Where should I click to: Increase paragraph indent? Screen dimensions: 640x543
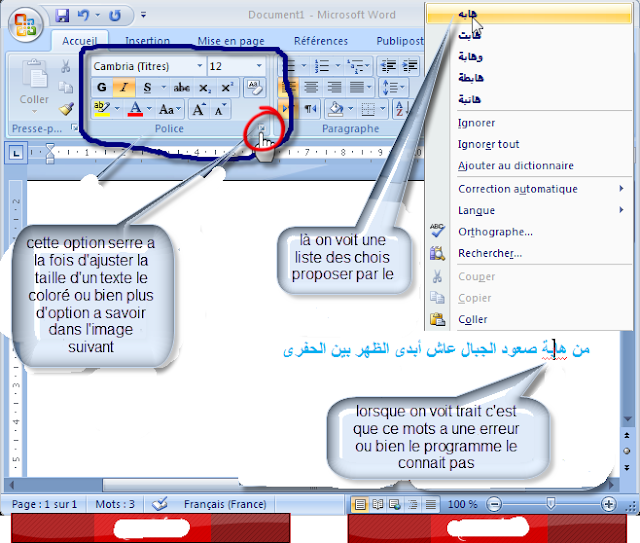(410, 66)
